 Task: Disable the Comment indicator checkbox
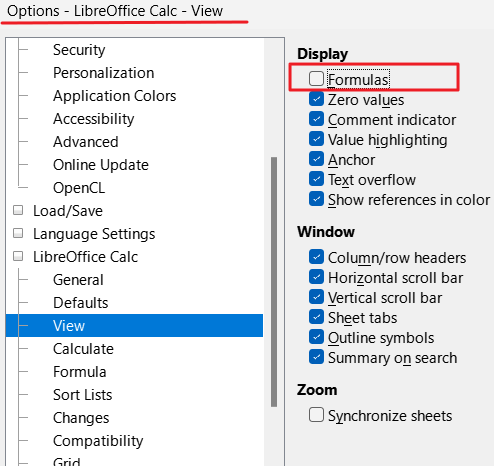(x=316, y=119)
